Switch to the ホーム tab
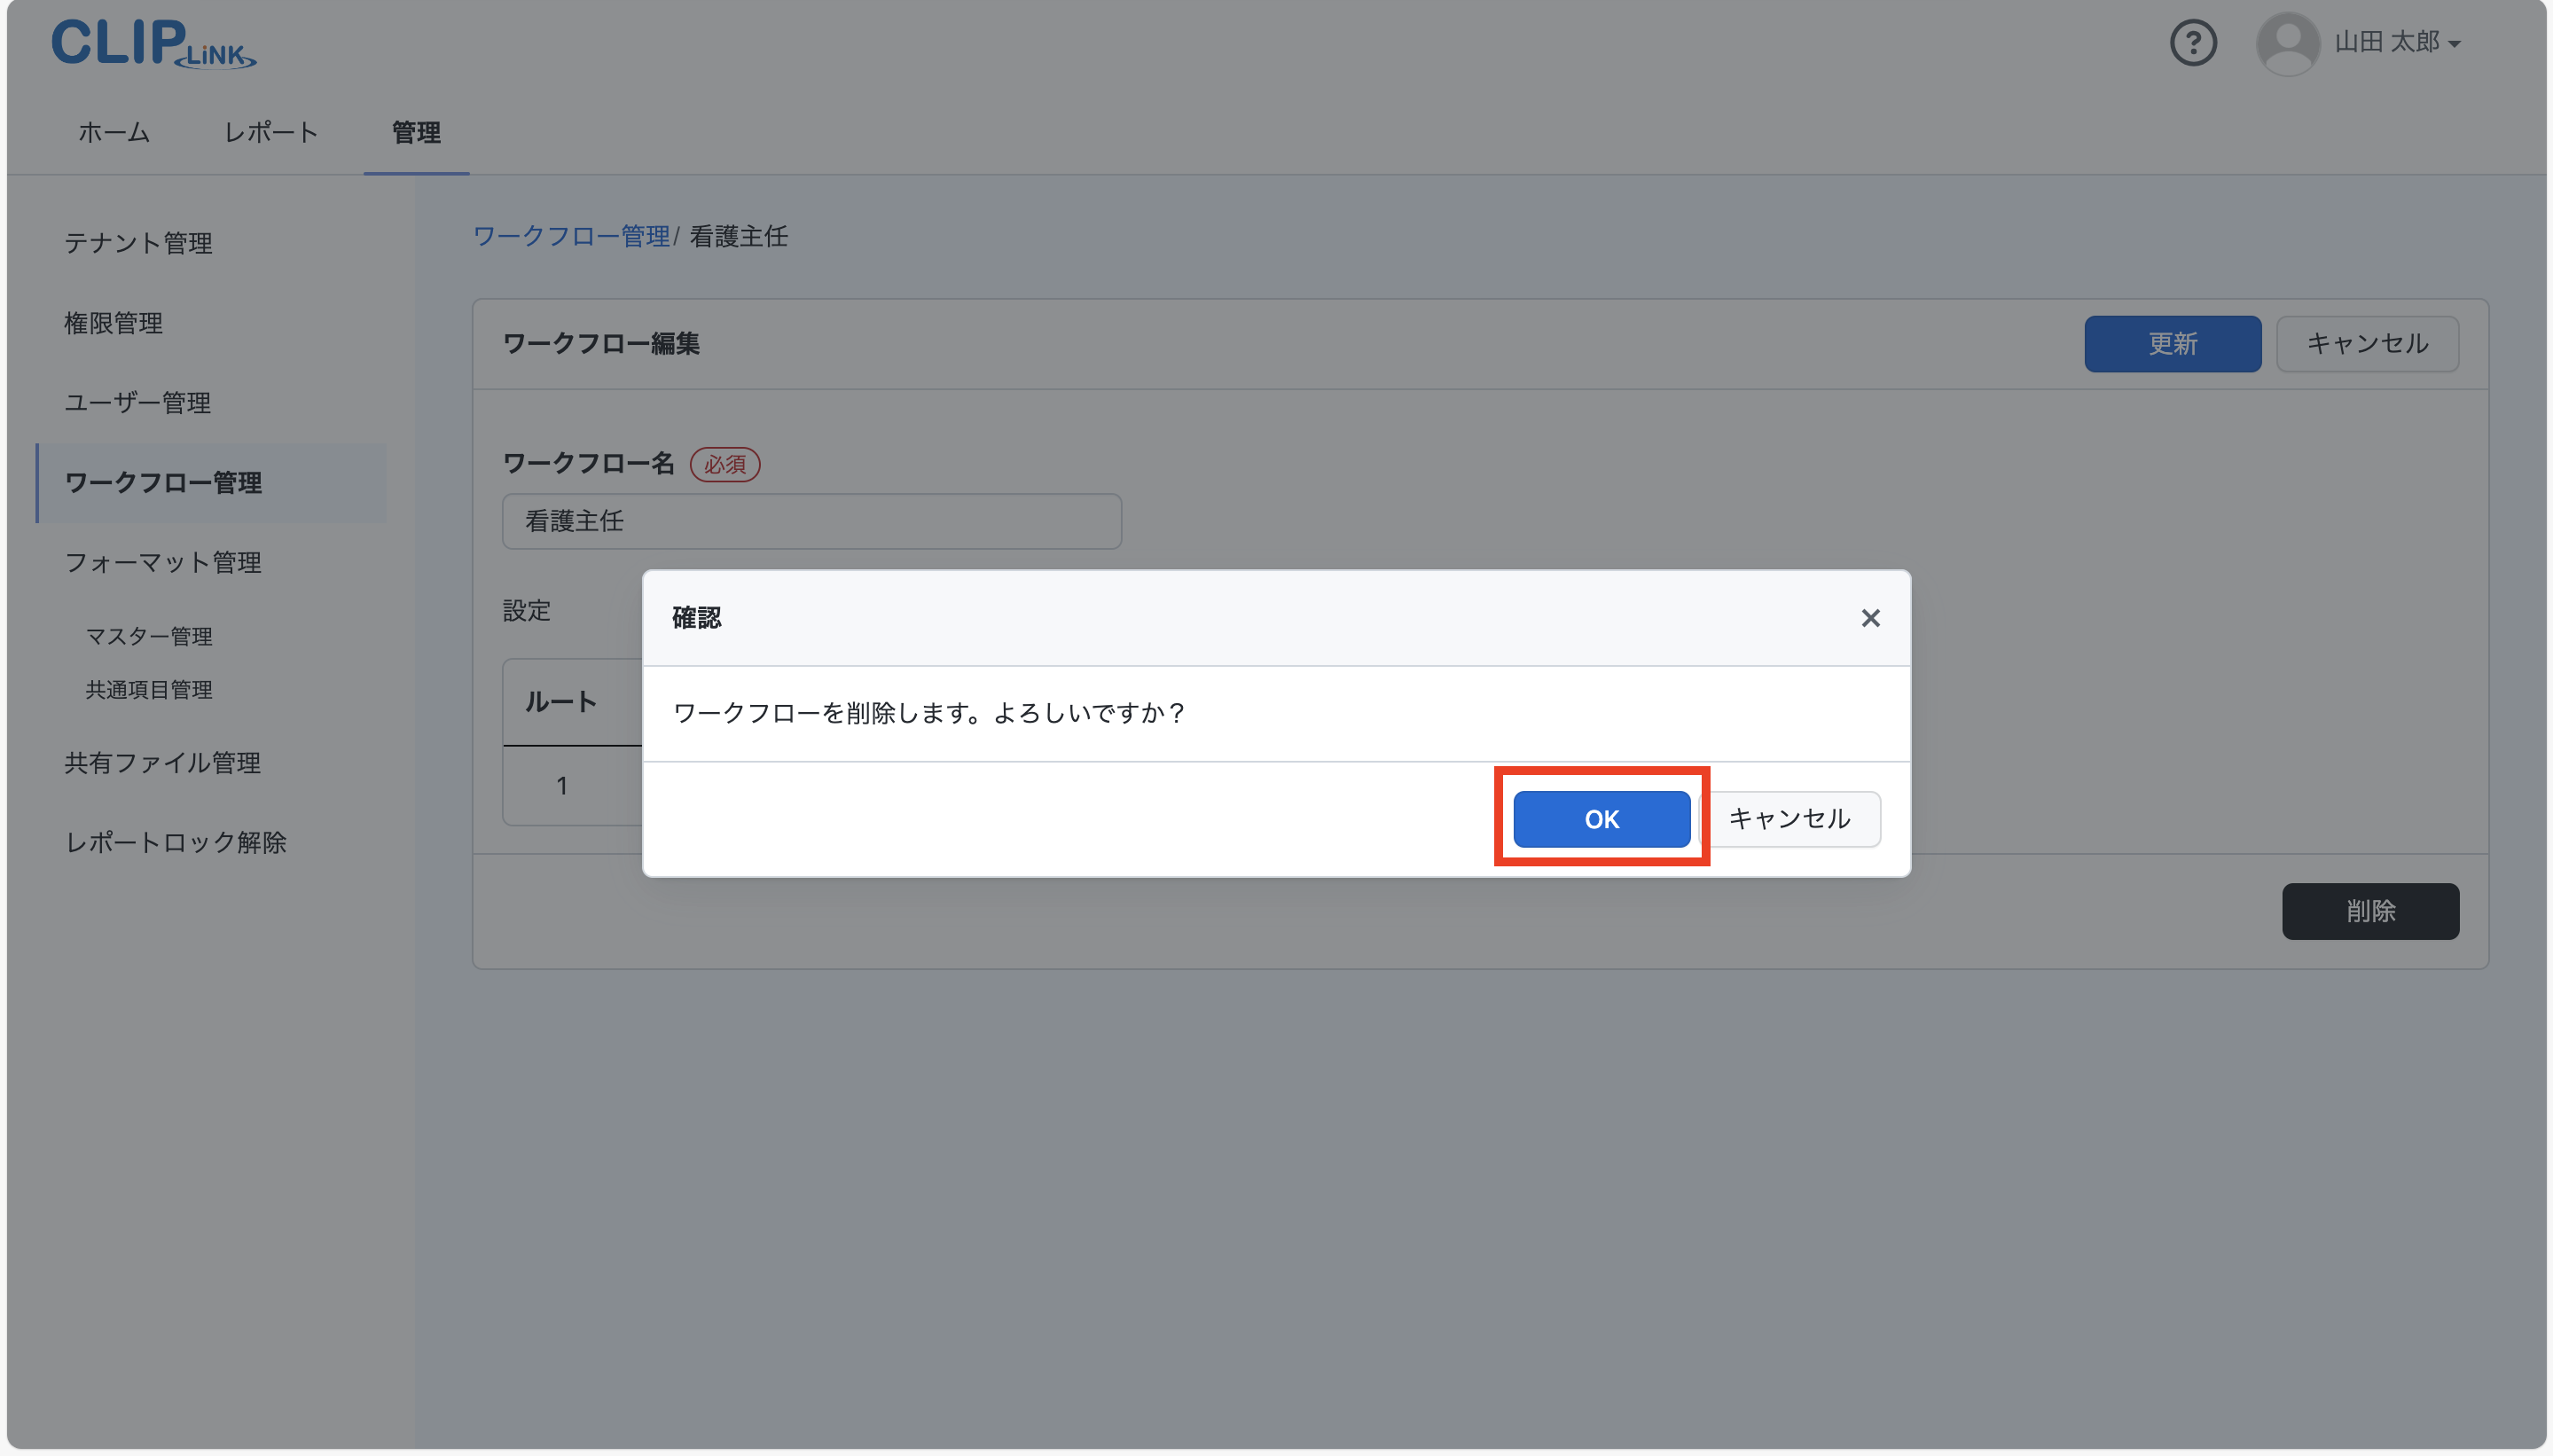2553x1456 pixels. [x=112, y=132]
